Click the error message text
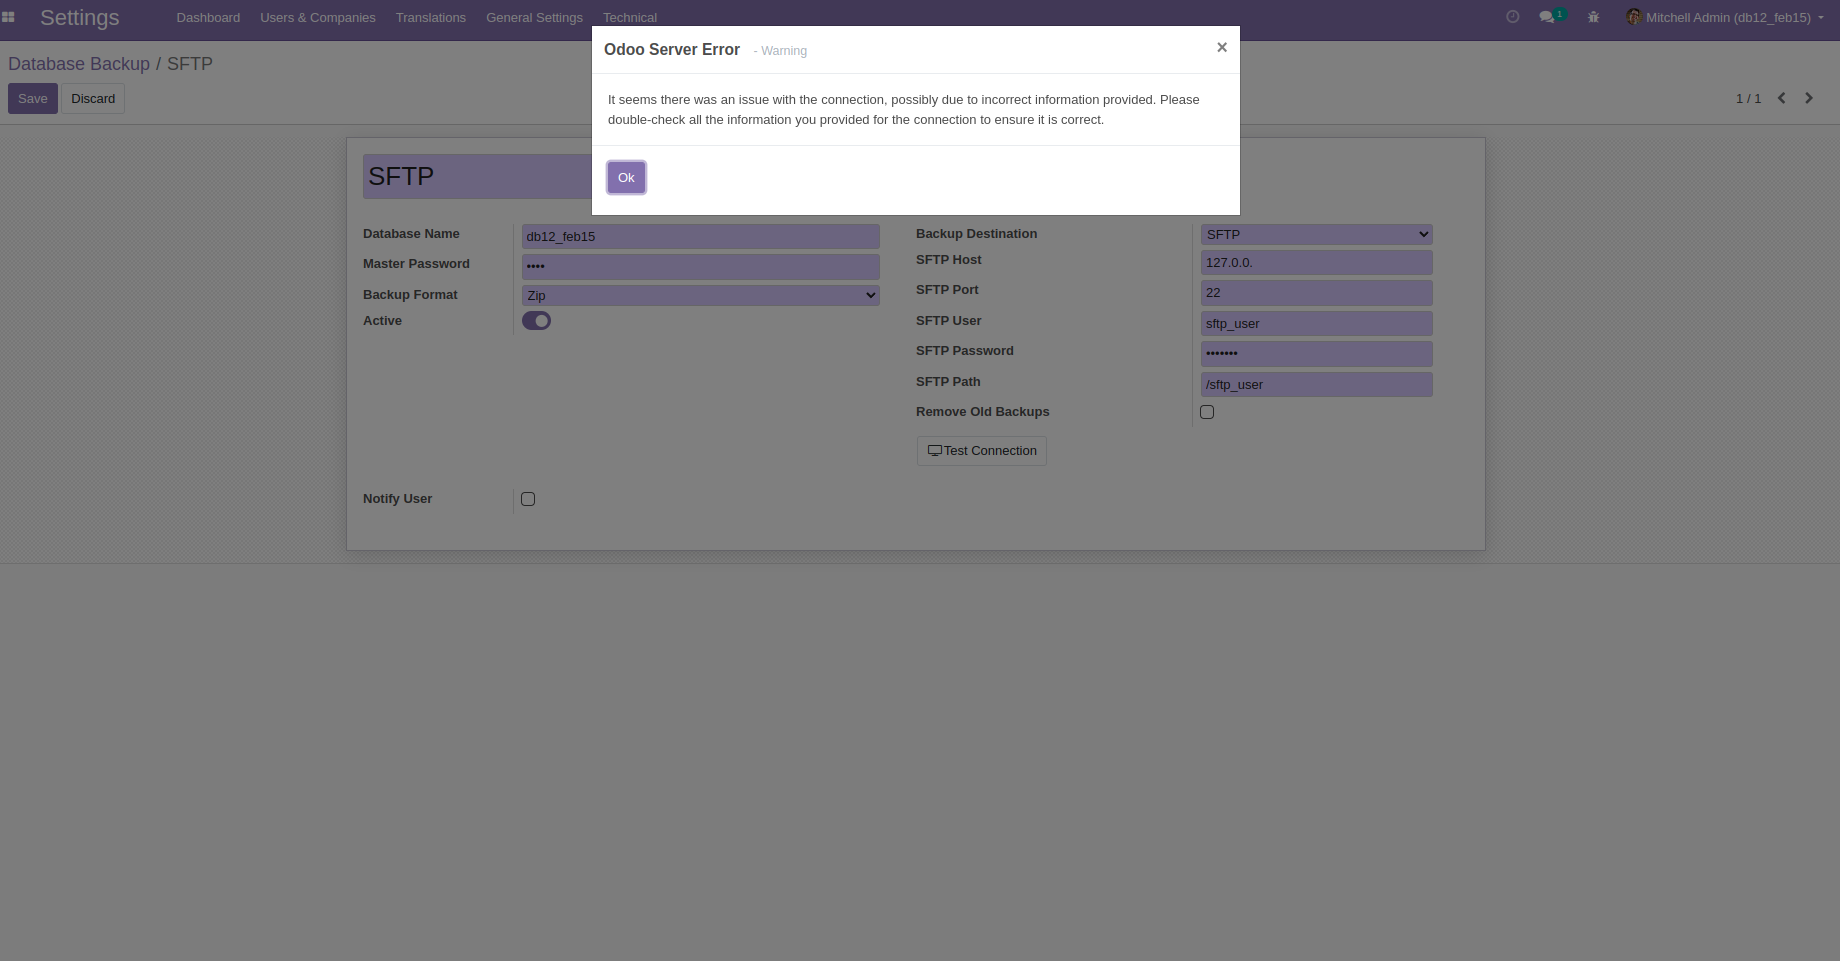This screenshot has width=1840, height=961. [904, 110]
